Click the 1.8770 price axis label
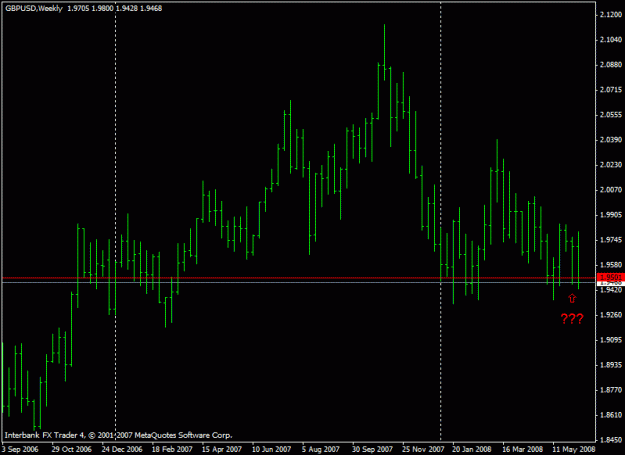The width and height of the screenshot is (625, 455). coord(611,390)
